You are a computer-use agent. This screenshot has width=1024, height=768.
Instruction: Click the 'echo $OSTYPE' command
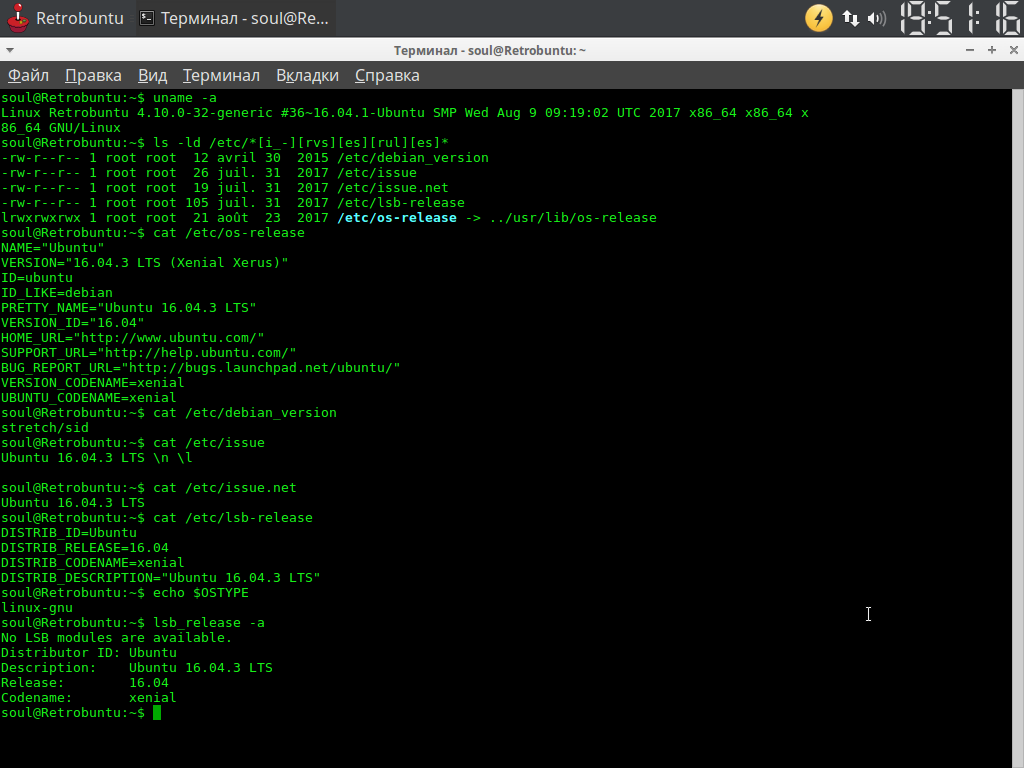201,594
